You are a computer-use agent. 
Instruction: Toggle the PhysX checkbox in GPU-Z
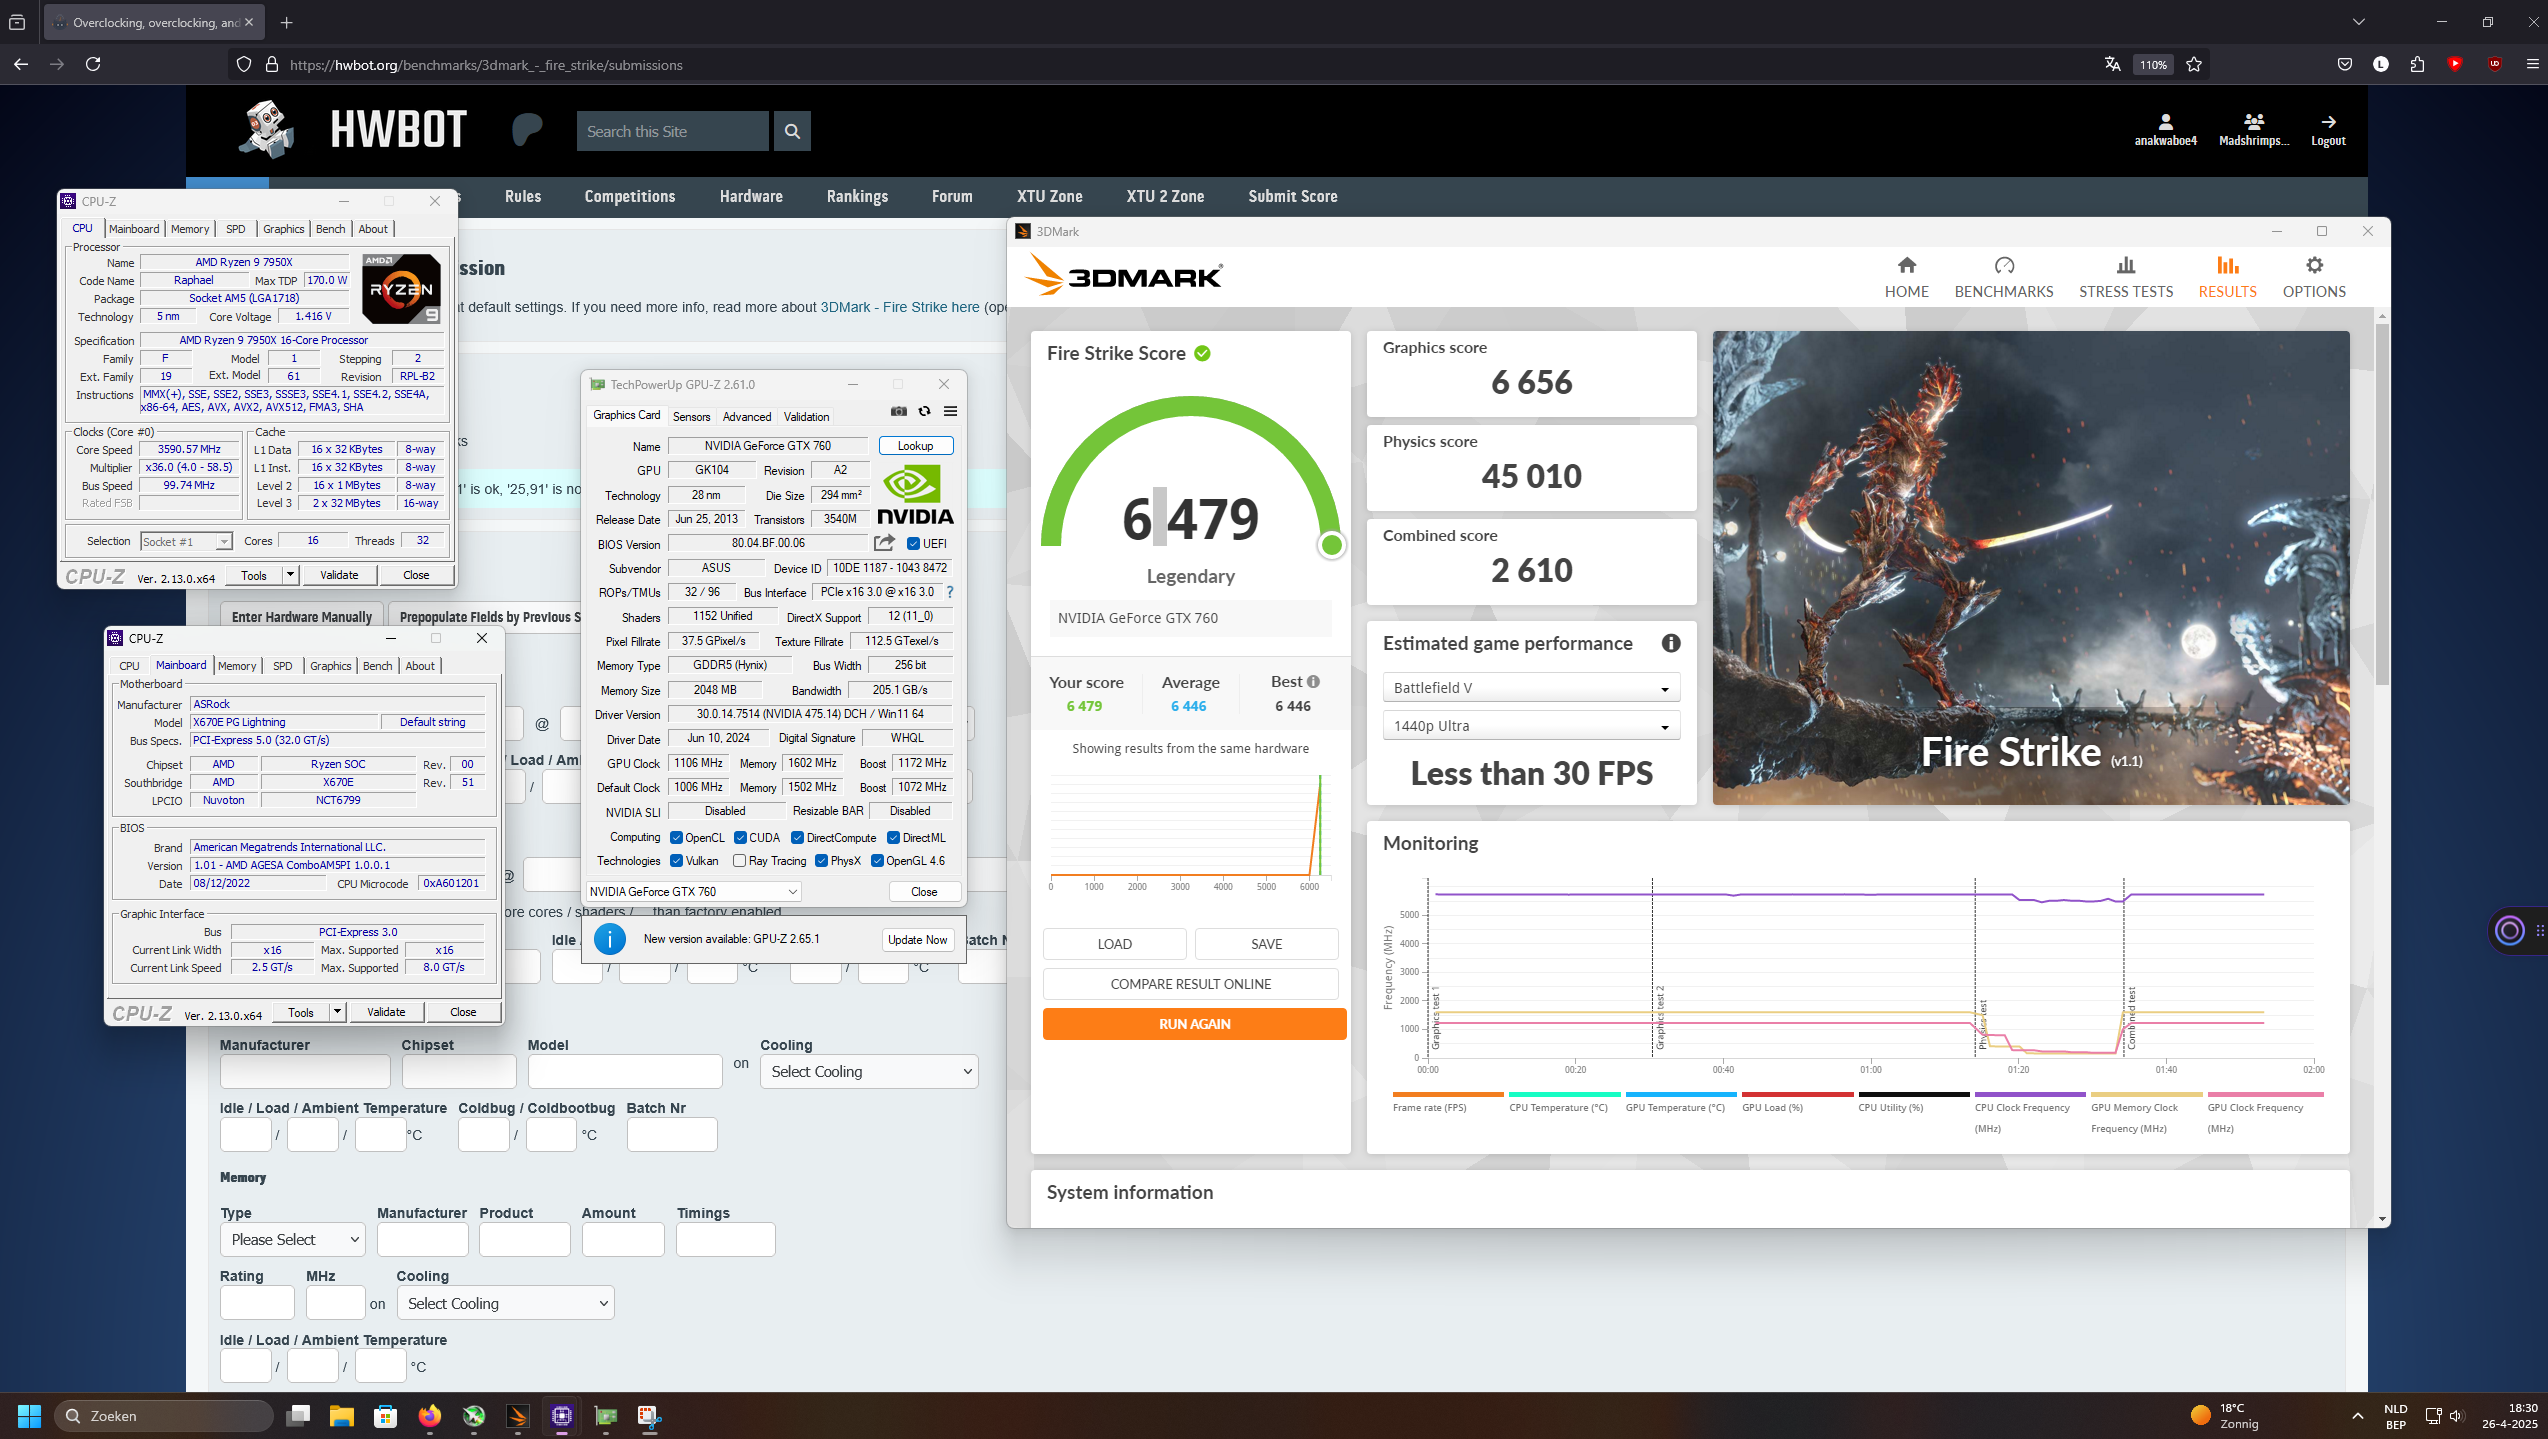pos(821,861)
